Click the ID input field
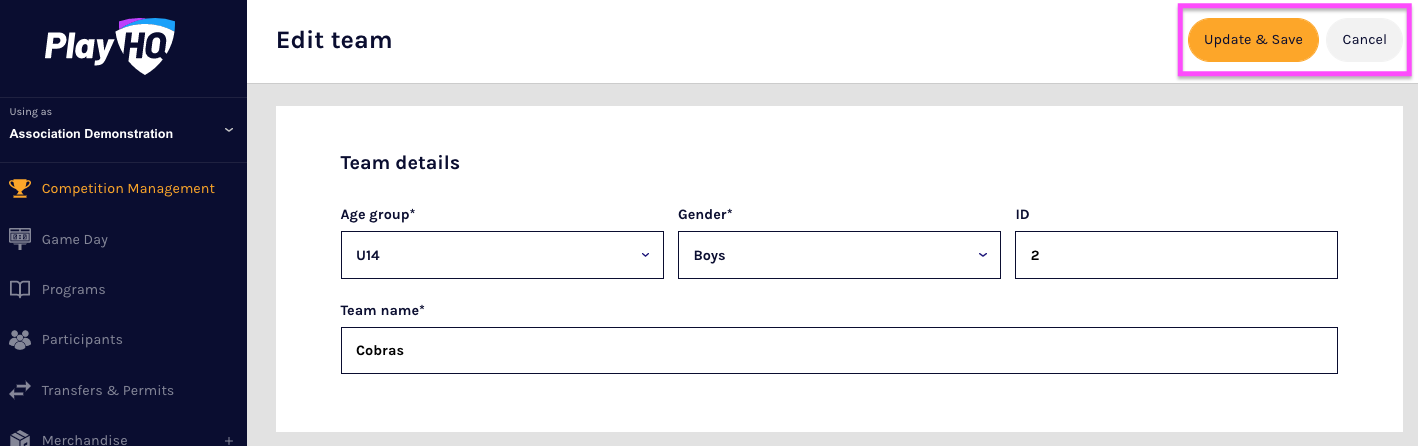Screen dimensions: 1418x446 (1176, 255)
